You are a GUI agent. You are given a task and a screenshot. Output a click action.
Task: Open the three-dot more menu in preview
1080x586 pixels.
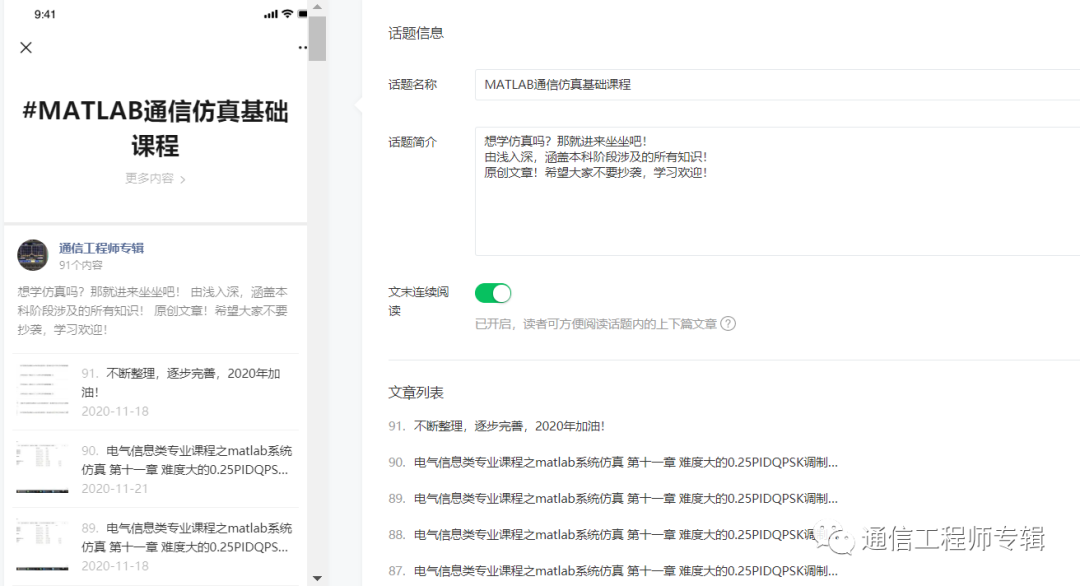302,48
